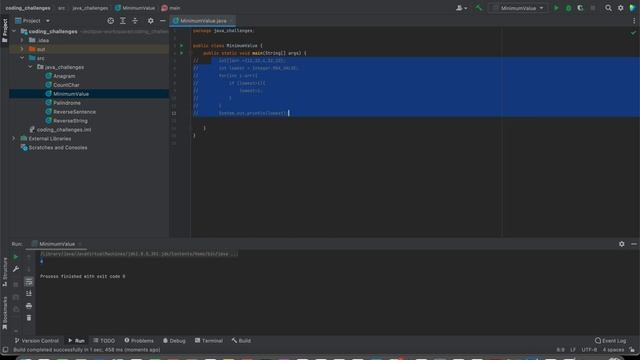Toggle soft-wrap in Run console
Screen dimensions: 640x360
29,281
